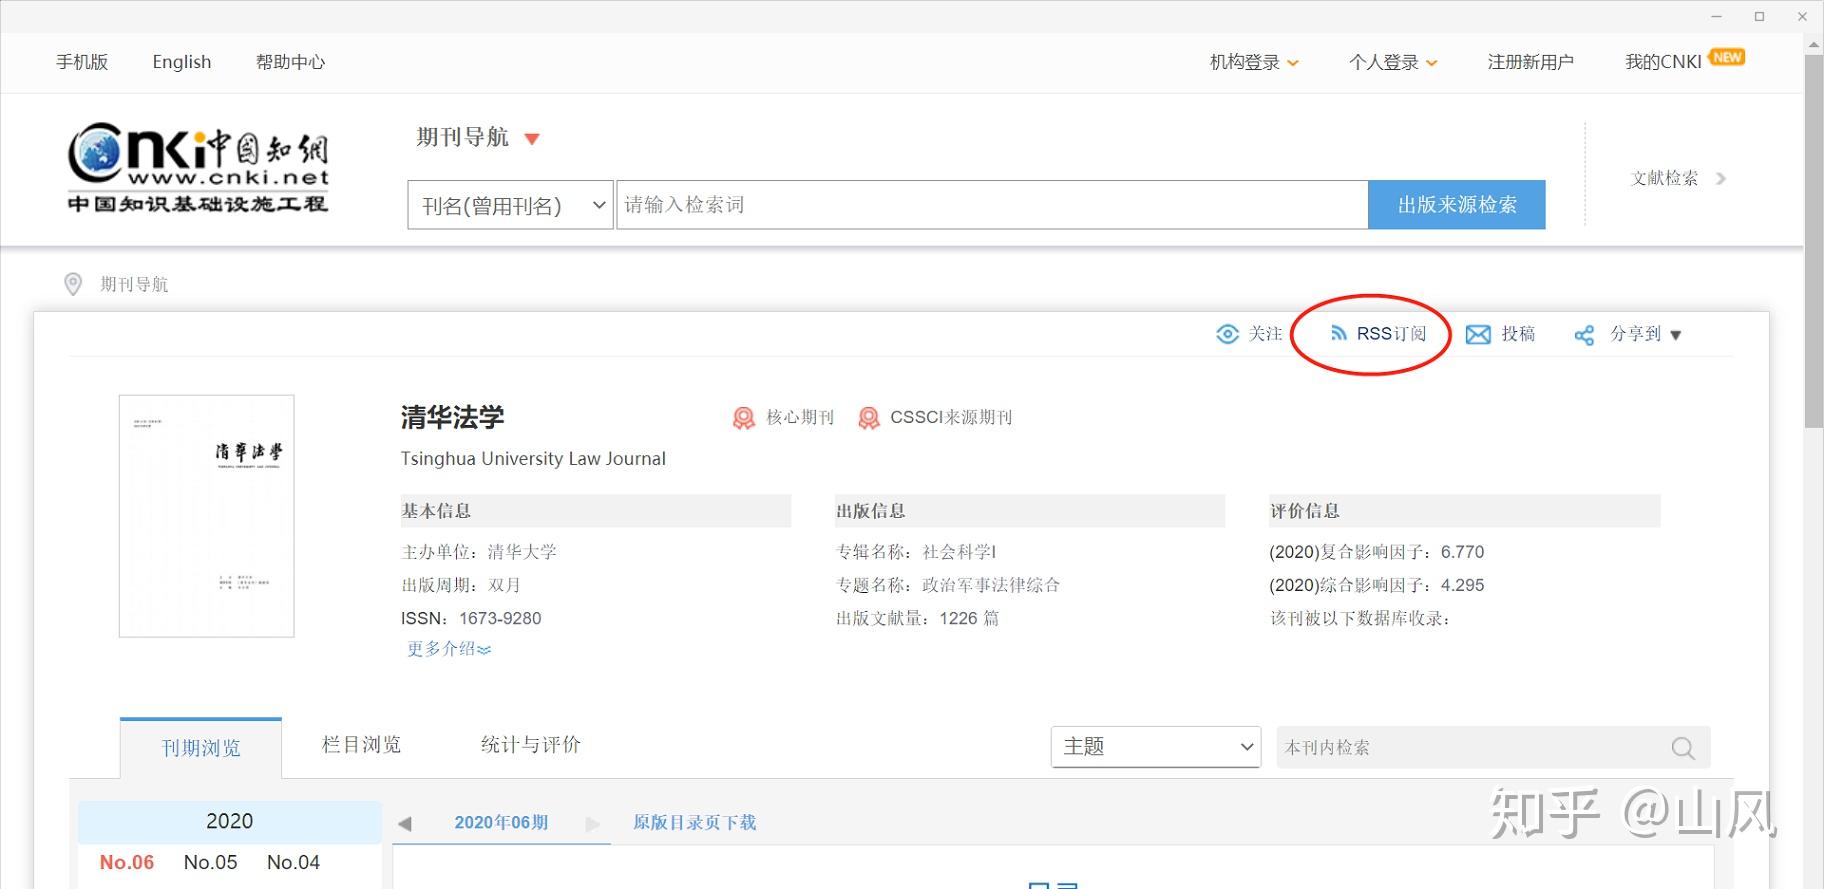Click the 综合影响因子 4.295 text

[x=1376, y=585]
